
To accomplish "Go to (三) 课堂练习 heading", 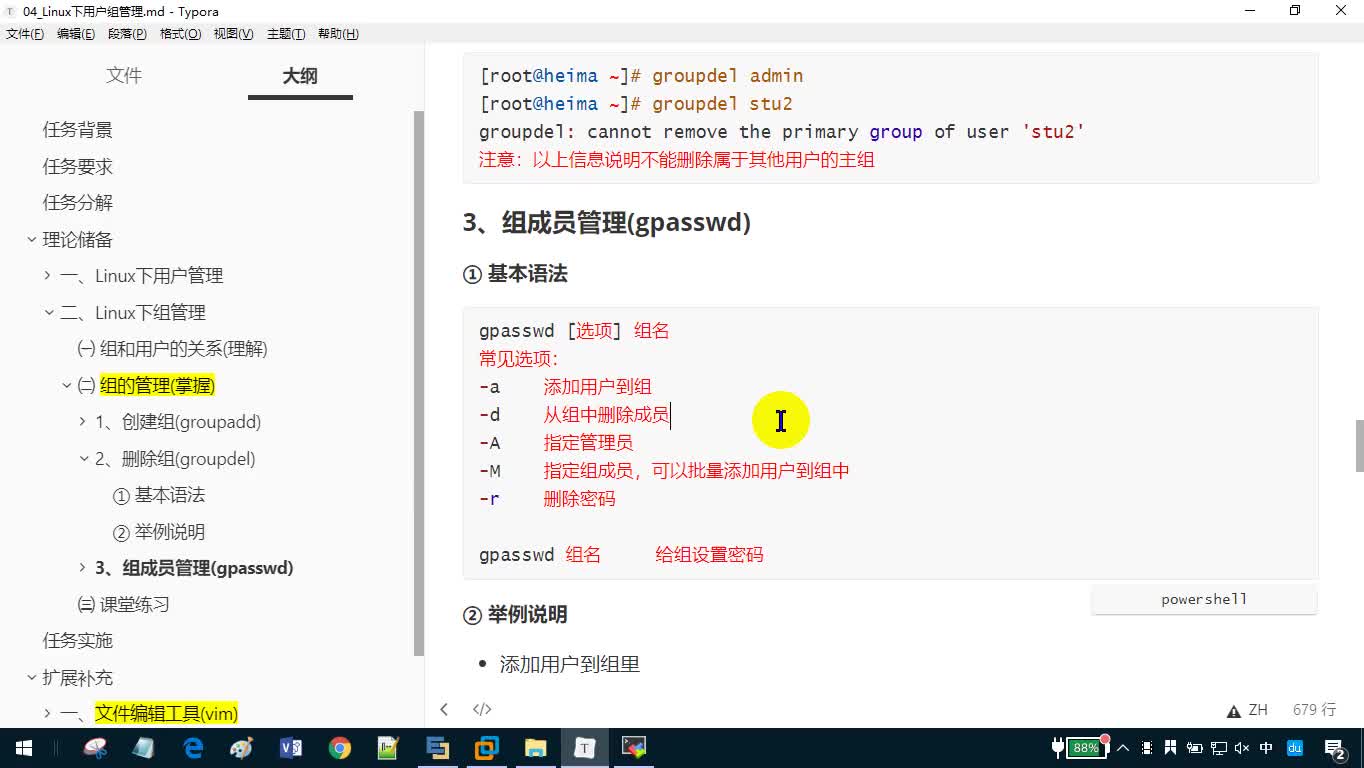I will 123,604.
